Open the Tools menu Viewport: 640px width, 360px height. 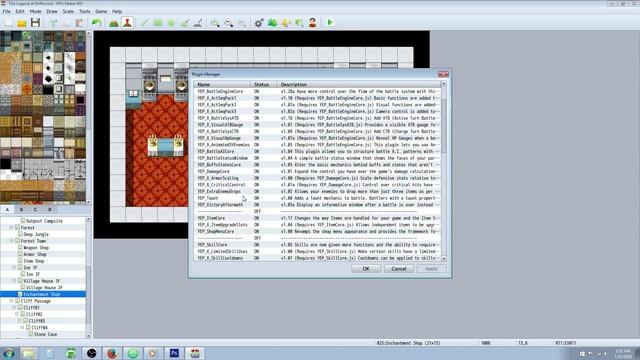click(84, 11)
